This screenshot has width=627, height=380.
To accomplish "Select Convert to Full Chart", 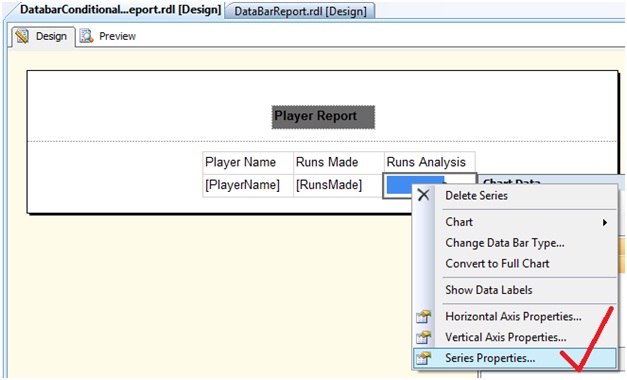I will point(515,264).
